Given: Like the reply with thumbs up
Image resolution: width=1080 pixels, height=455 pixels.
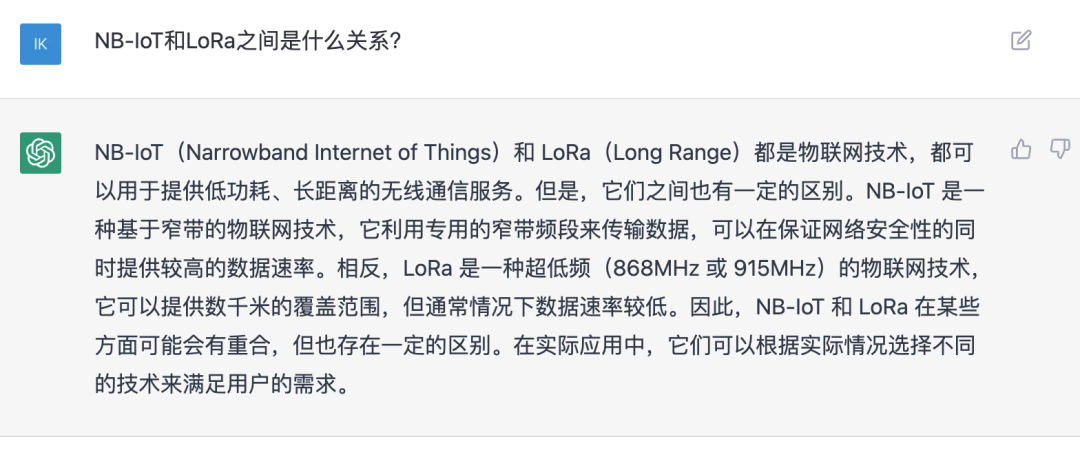Looking at the screenshot, I should point(1021,150).
